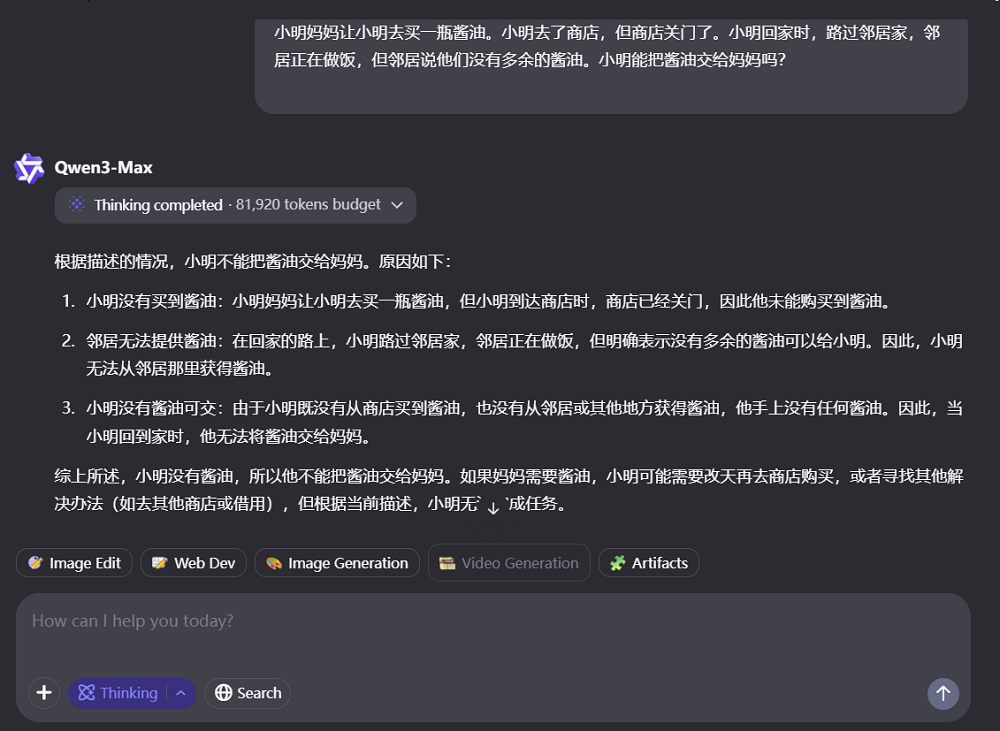
Task: Click the Qwen3-Max logo icon
Action: (29, 168)
